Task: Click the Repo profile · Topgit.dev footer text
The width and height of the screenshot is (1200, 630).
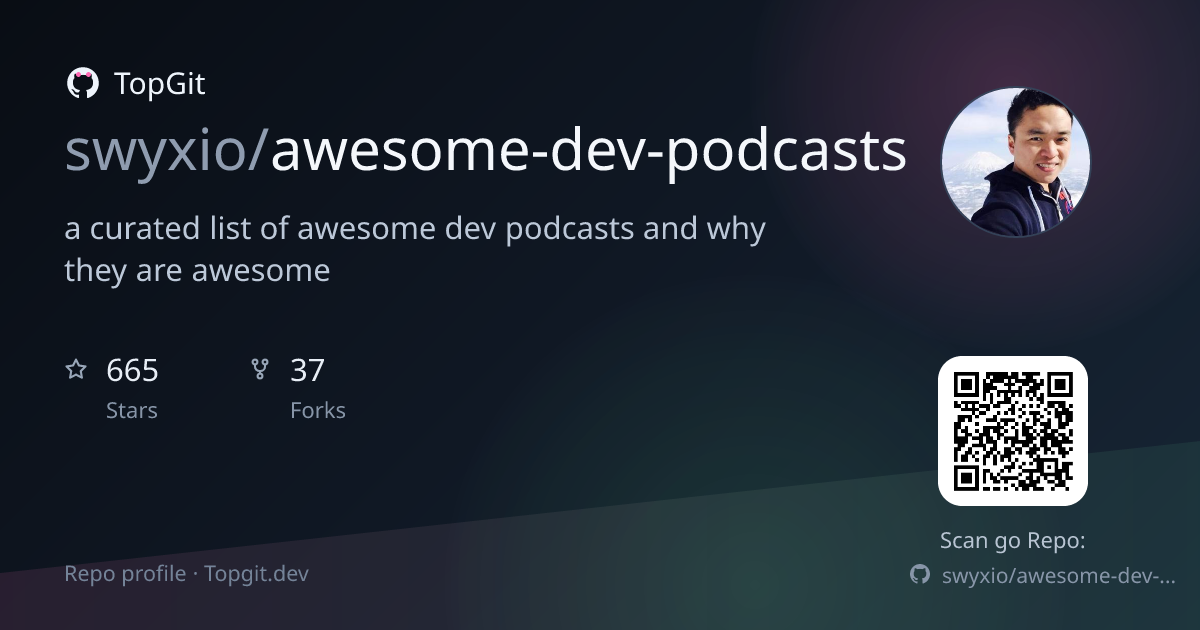Action: tap(187, 574)
